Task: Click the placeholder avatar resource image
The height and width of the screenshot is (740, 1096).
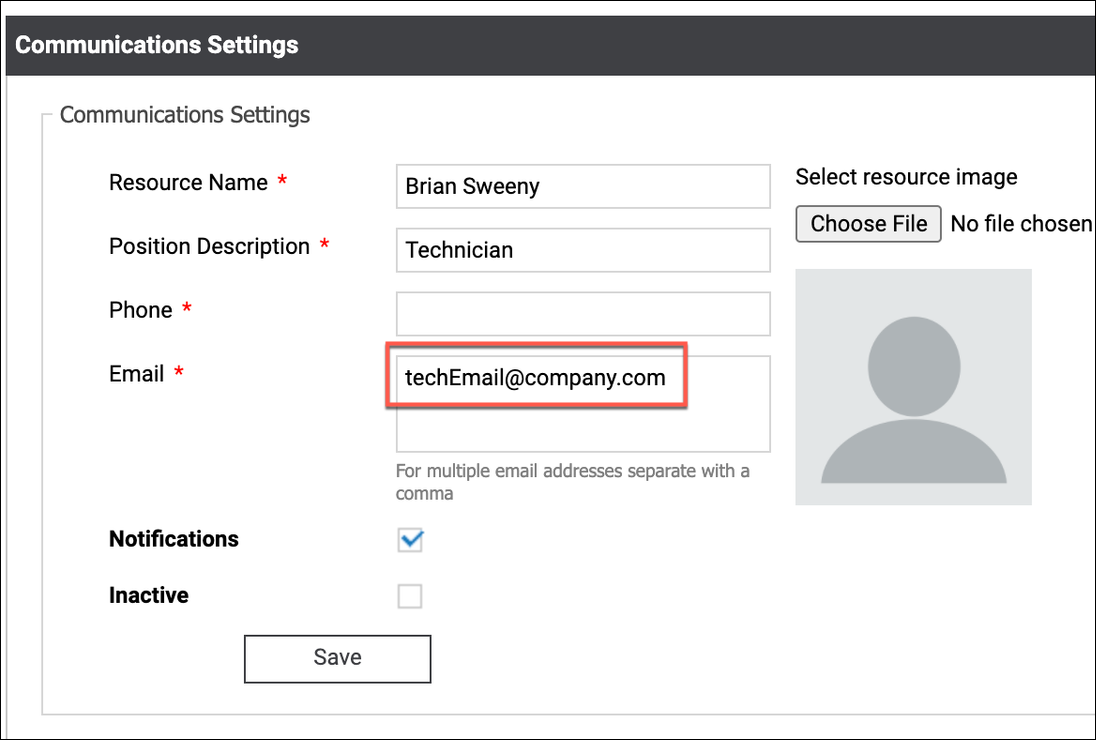Action: tap(913, 387)
